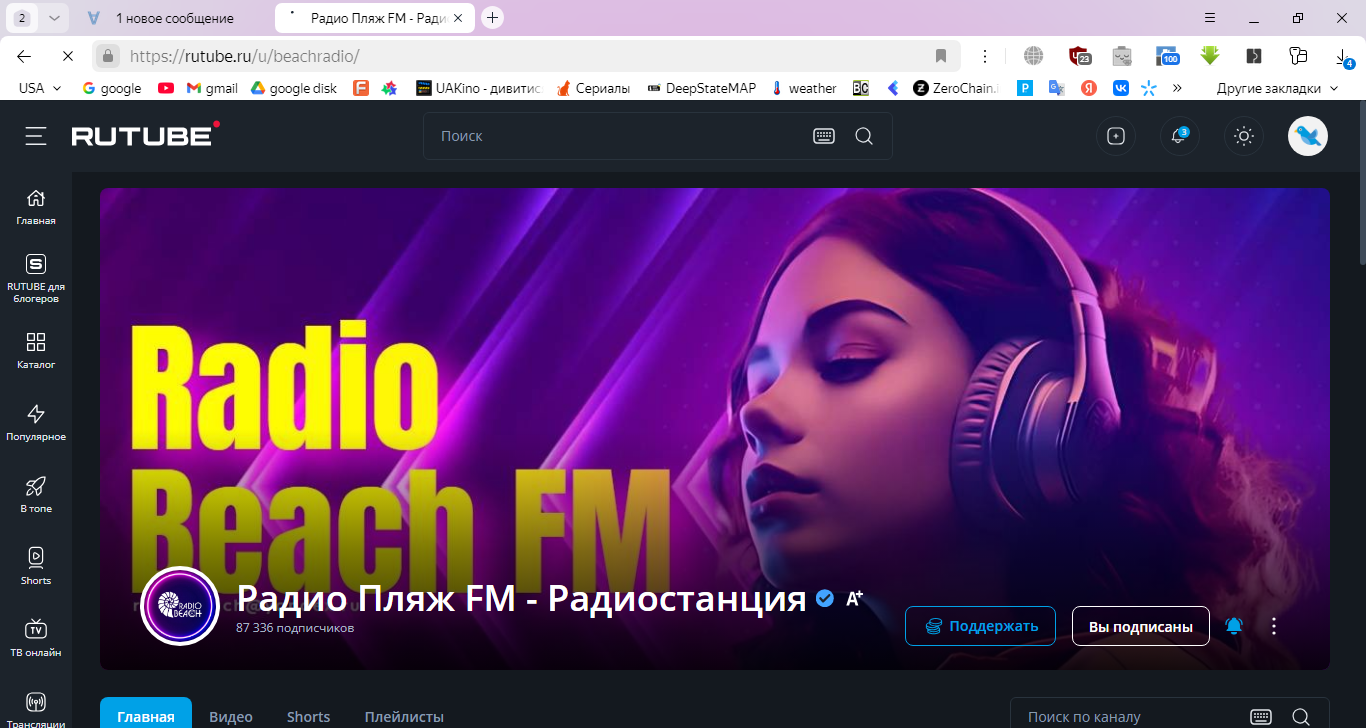
Task: Click the green download extension icon
Action: click(1210, 56)
